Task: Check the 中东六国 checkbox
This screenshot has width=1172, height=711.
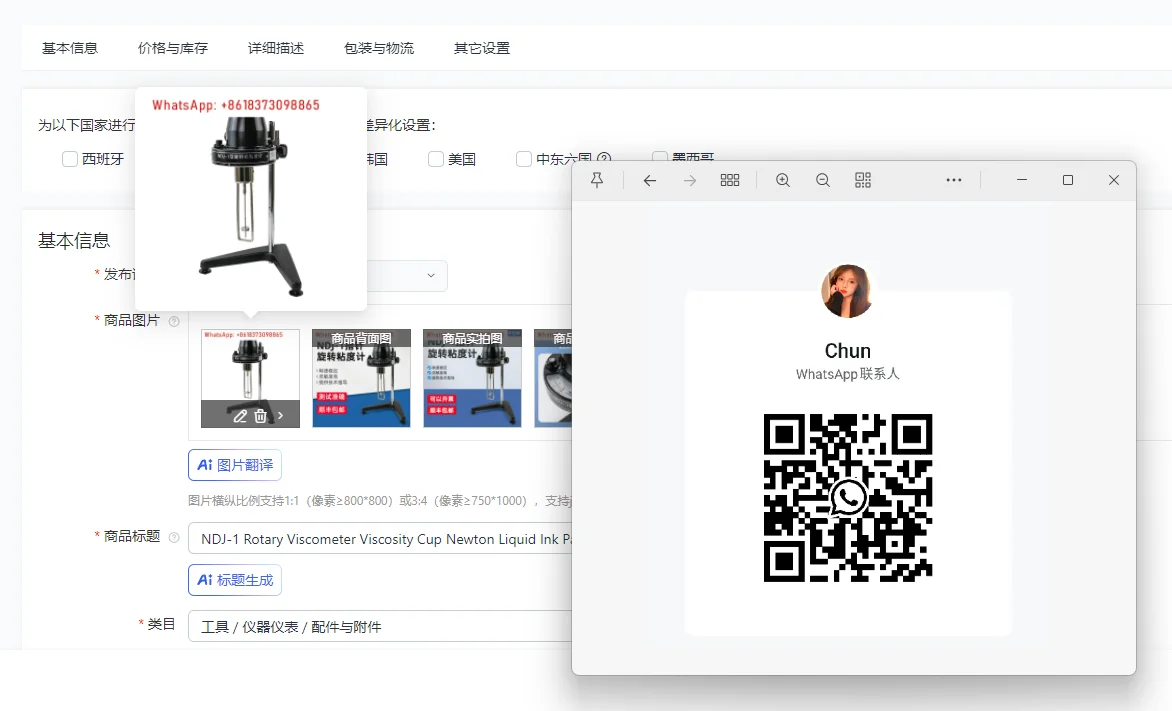Action: (x=524, y=159)
